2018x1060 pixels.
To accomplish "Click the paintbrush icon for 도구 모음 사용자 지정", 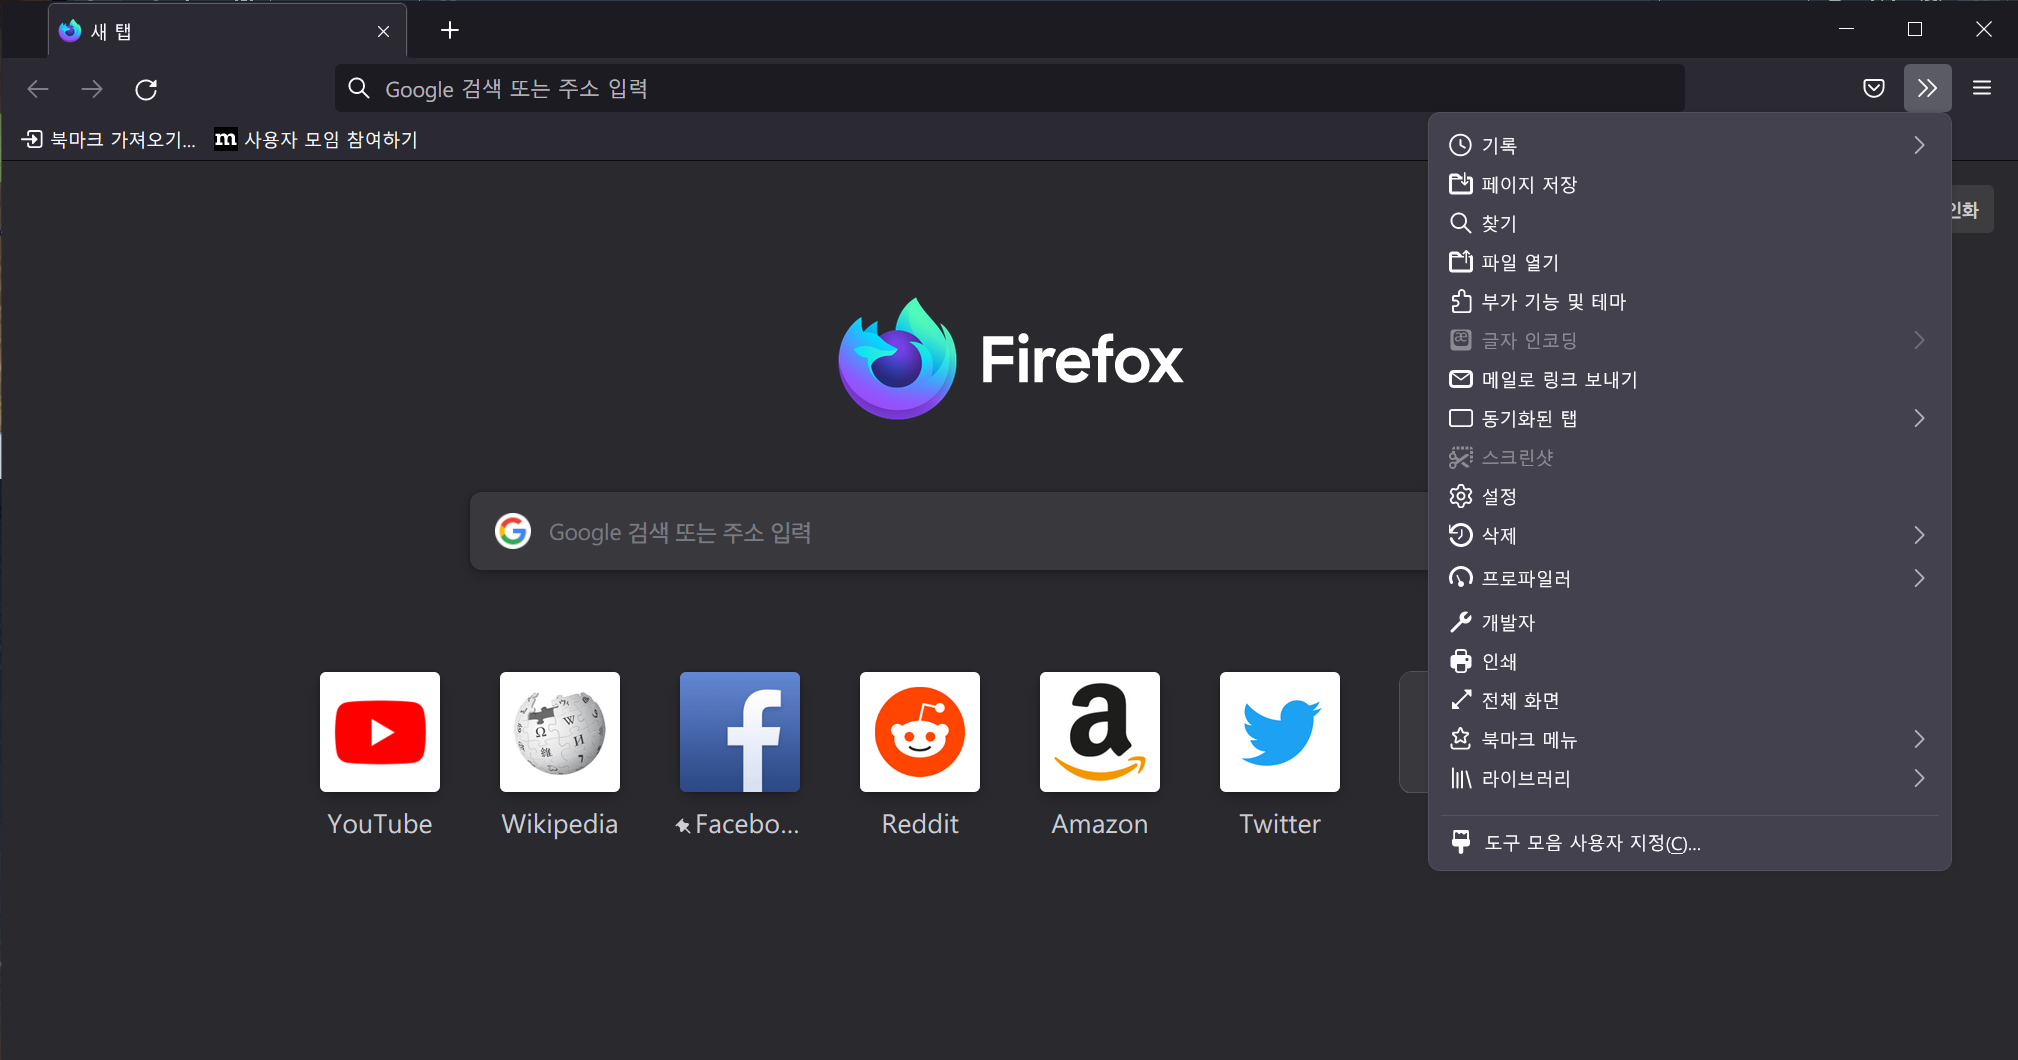I will tap(1461, 842).
